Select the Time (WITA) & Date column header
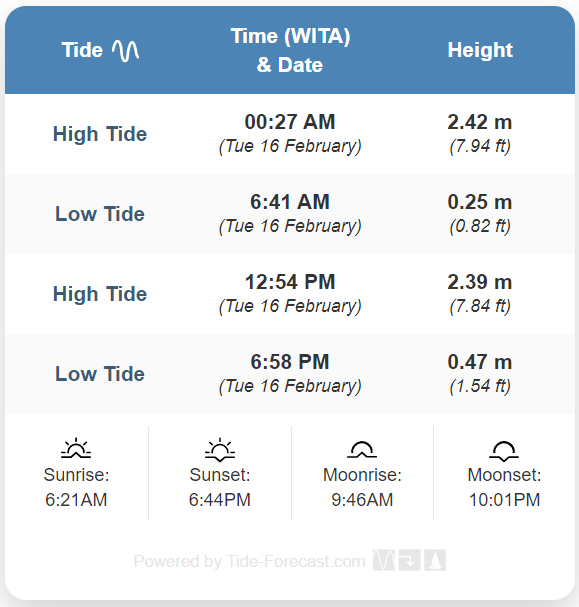This screenshot has height=607, width=579. [x=290, y=50]
